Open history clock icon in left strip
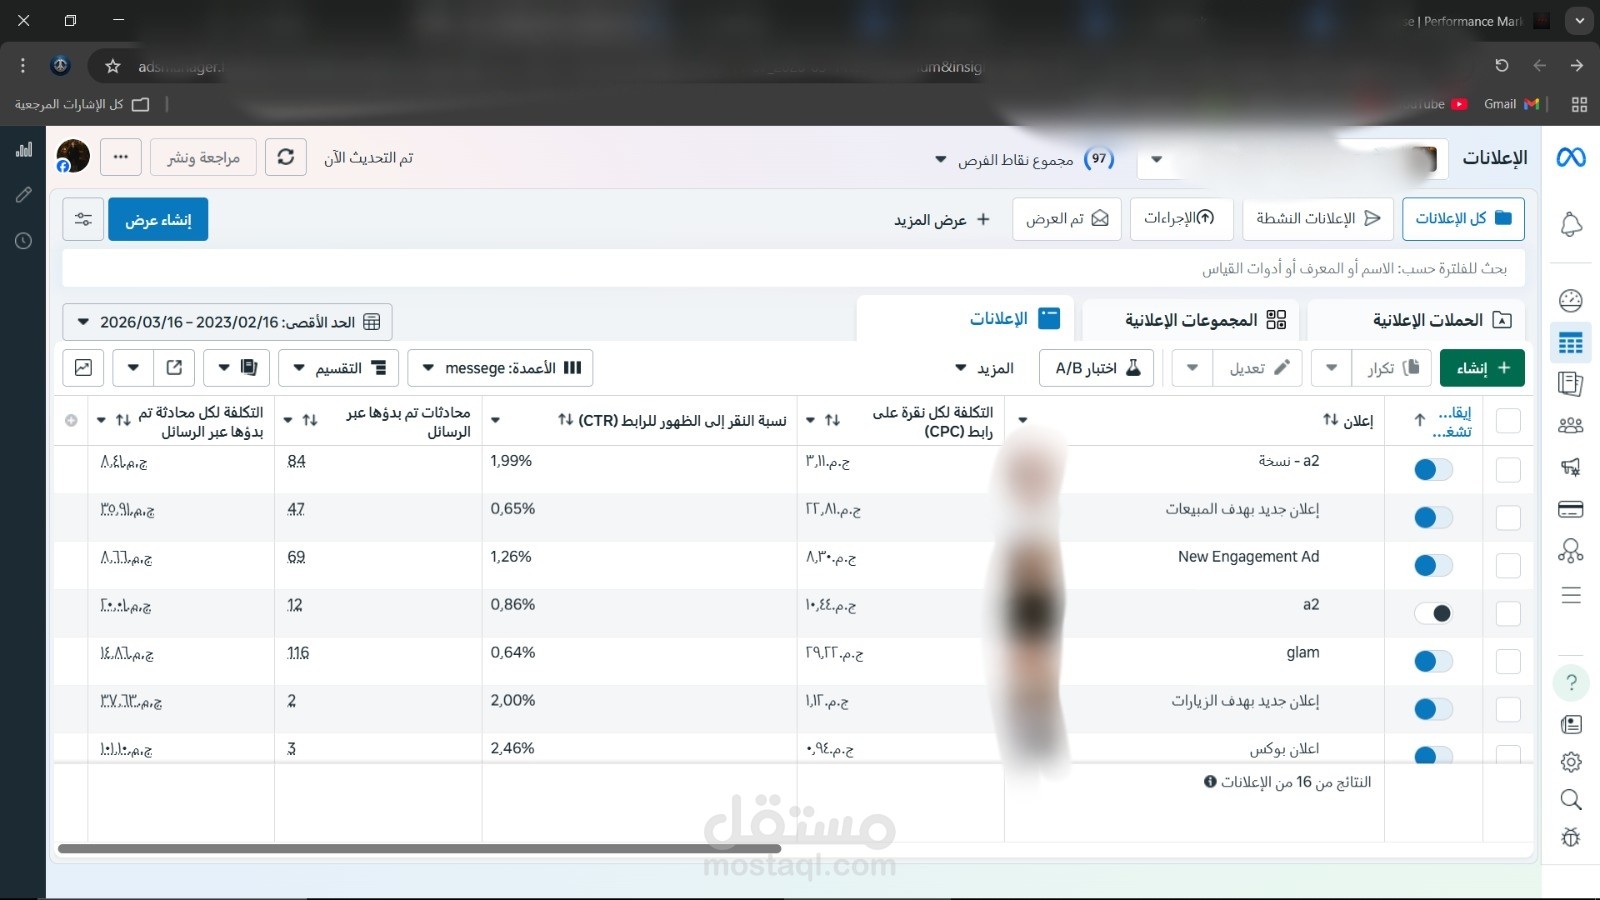Screen dimensions: 1600x900 pyautogui.click(x=24, y=241)
